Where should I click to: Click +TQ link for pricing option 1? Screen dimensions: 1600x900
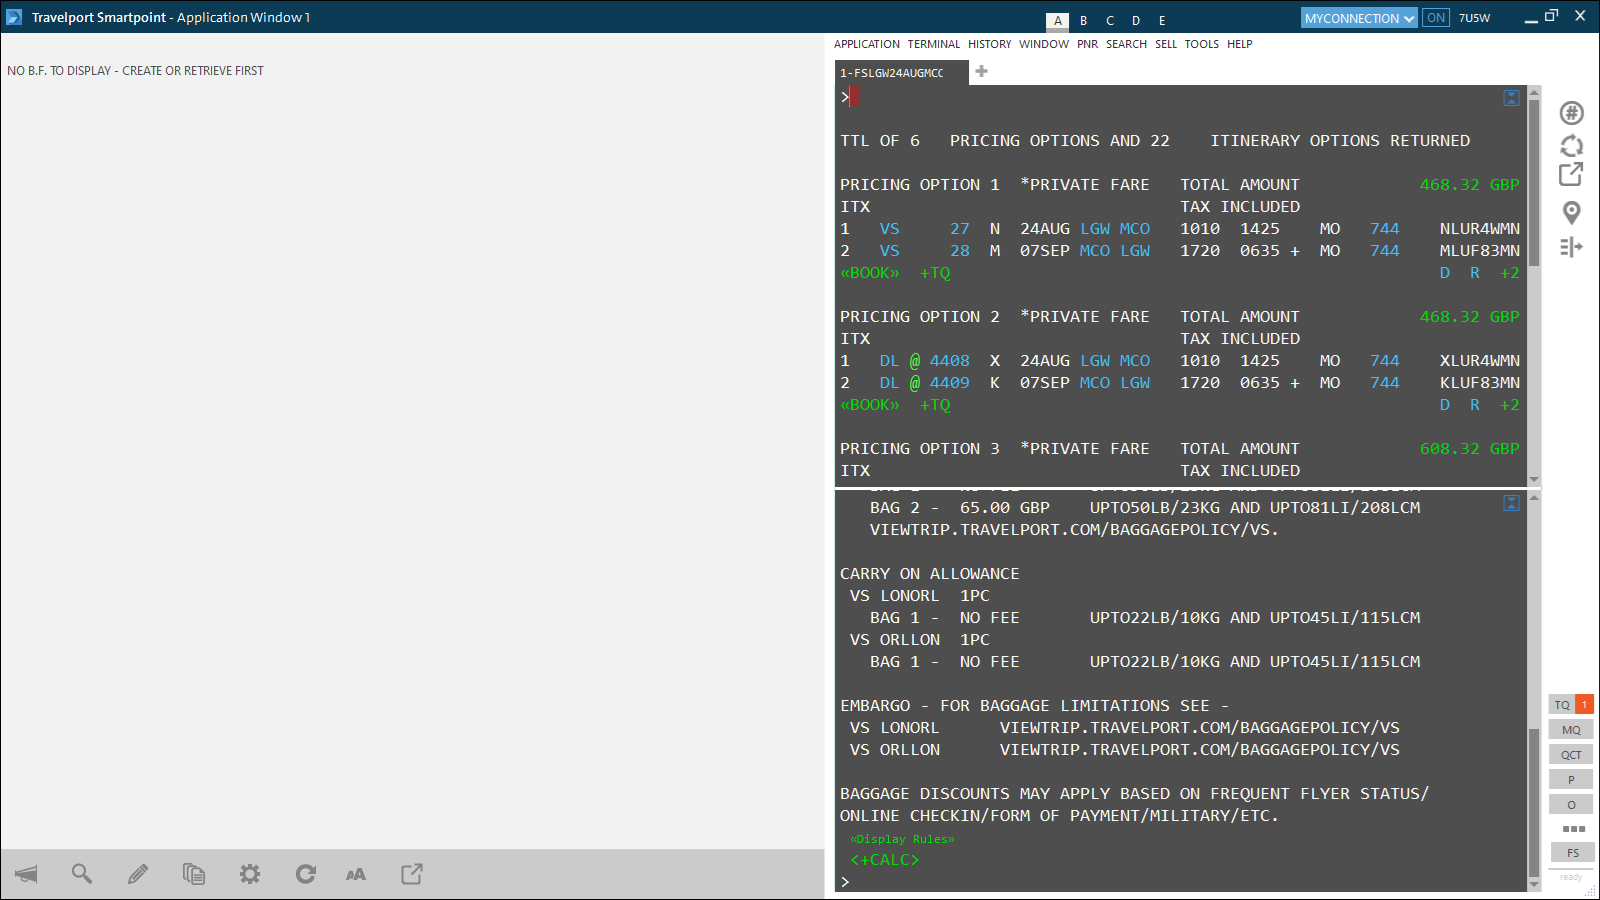tap(935, 273)
